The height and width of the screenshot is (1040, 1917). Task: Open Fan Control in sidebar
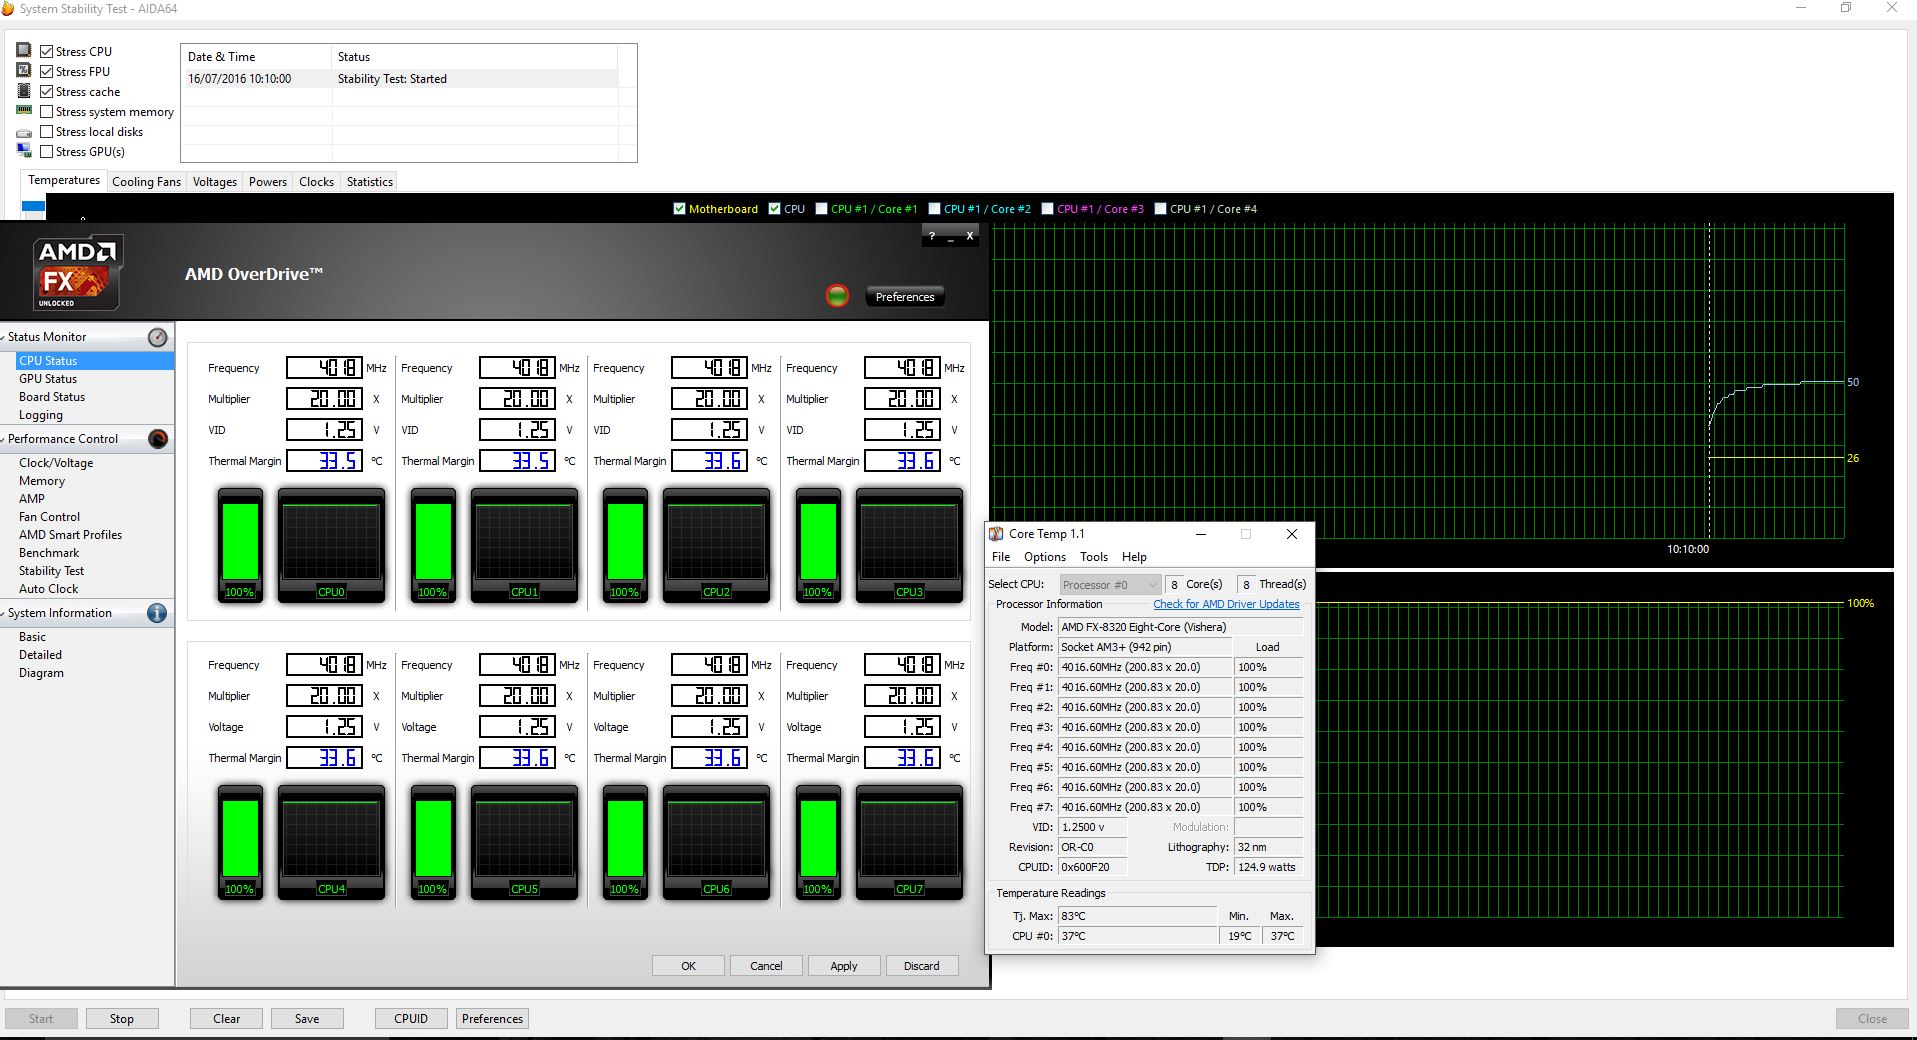(49, 517)
